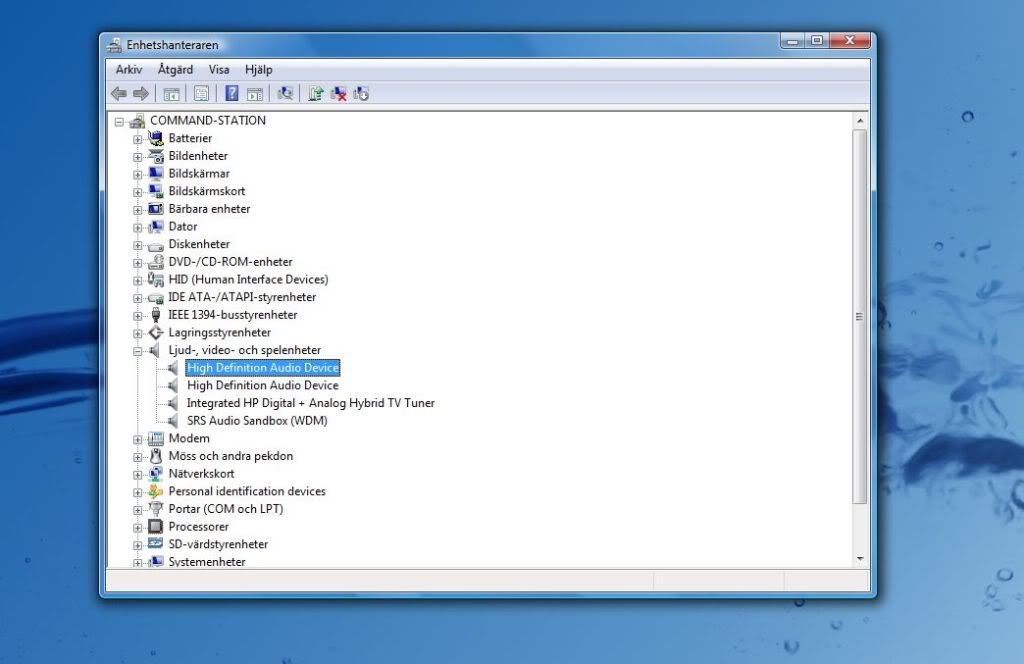Open the Visa menu
The image size is (1024, 664).
[x=219, y=69]
